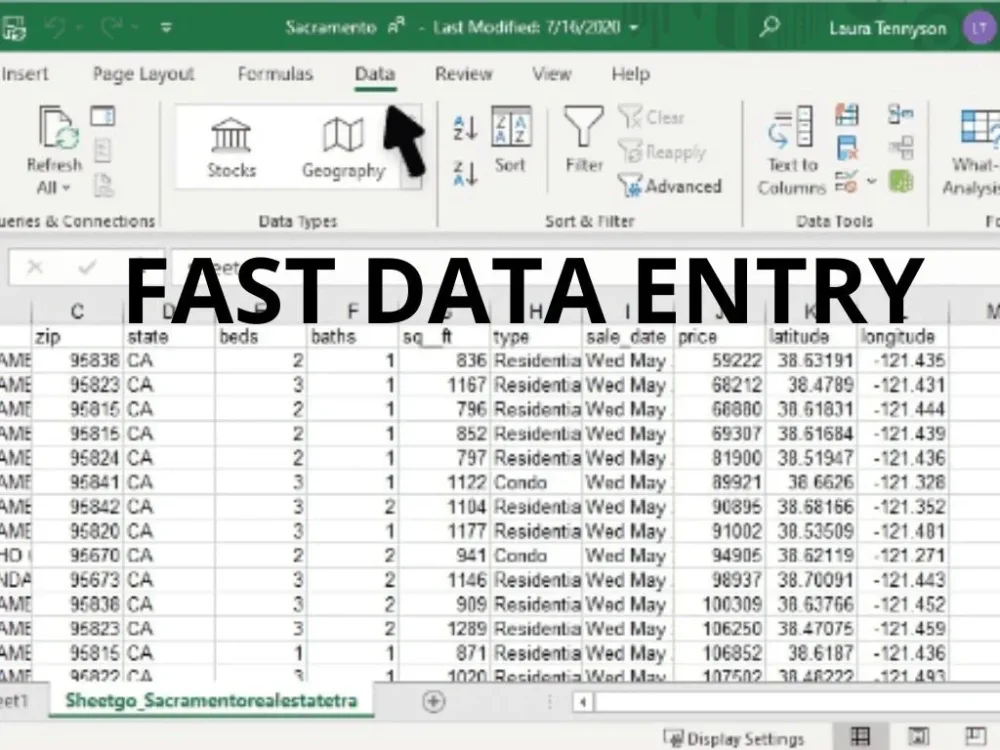The image size is (1000, 750).
Task: Select cell with sq ft 871
Action: point(445,653)
